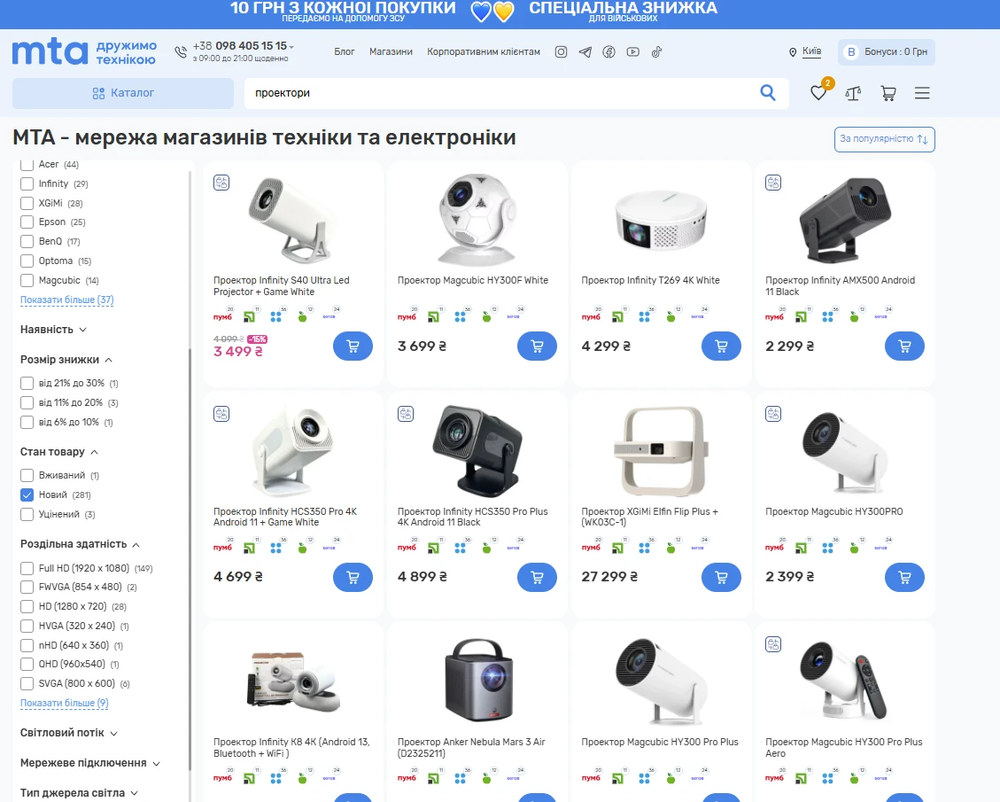Click Показати більше (9) resolutions link
The height and width of the screenshot is (802, 1000).
[x=64, y=703]
